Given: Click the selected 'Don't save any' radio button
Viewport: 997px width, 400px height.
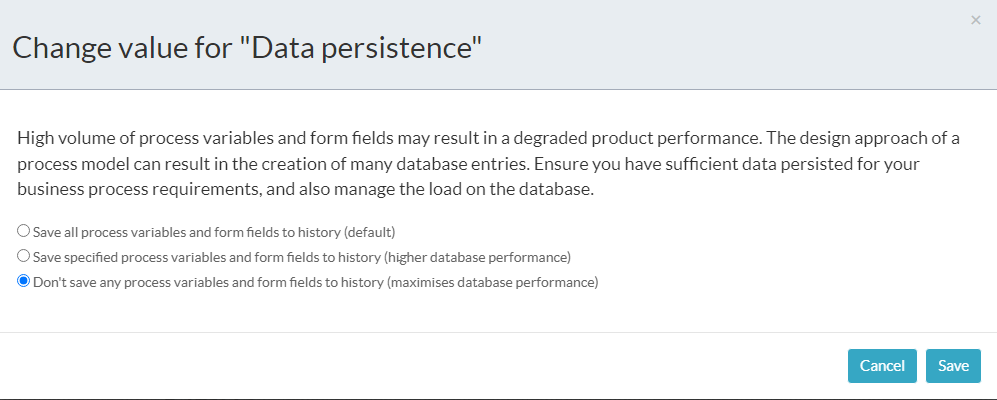Looking at the screenshot, I should coord(24,282).
